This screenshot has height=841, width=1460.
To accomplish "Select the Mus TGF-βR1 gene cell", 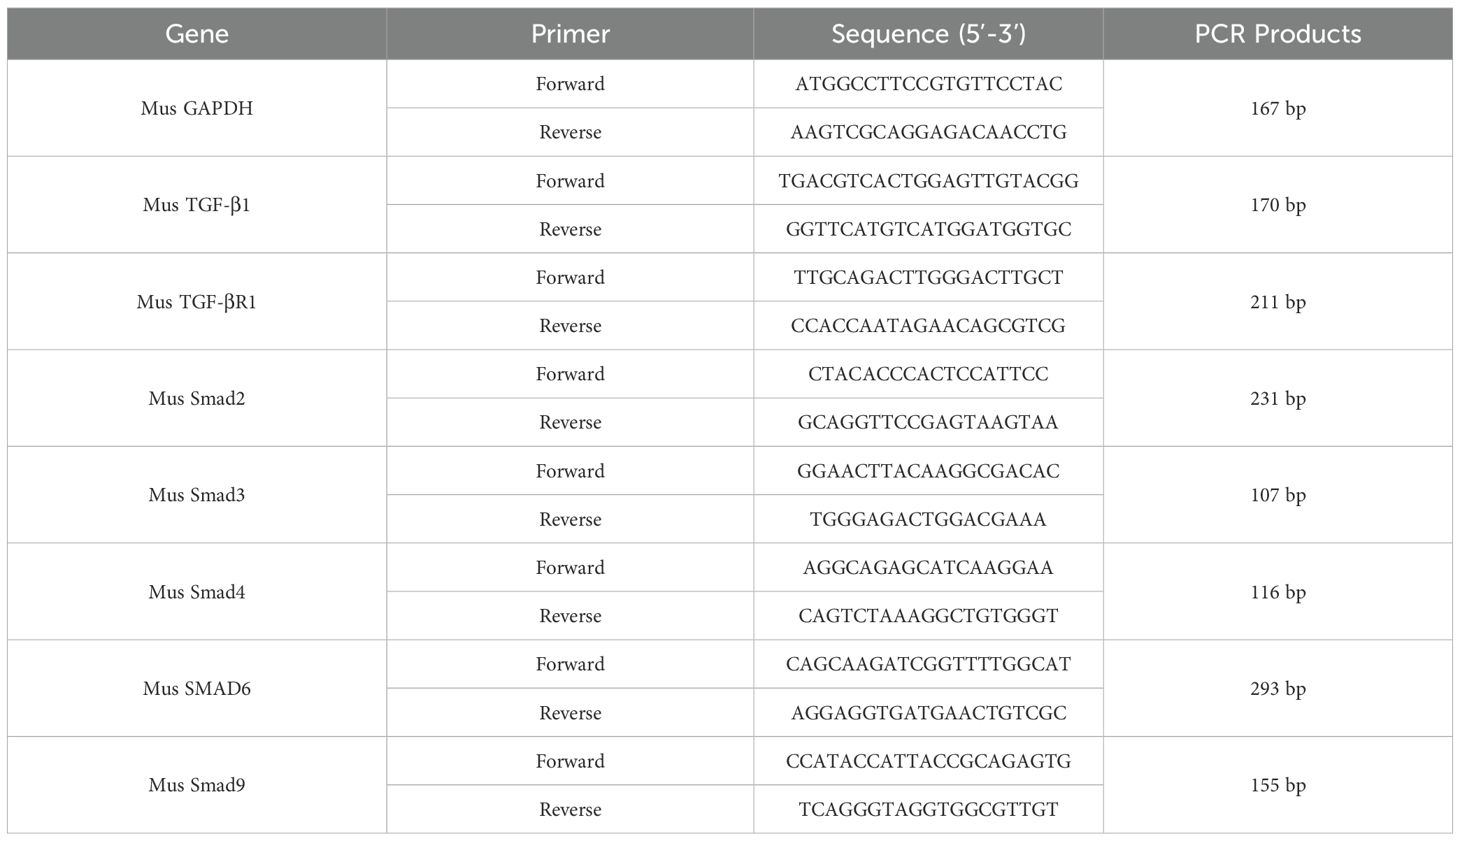I will (x=197, y=302).
